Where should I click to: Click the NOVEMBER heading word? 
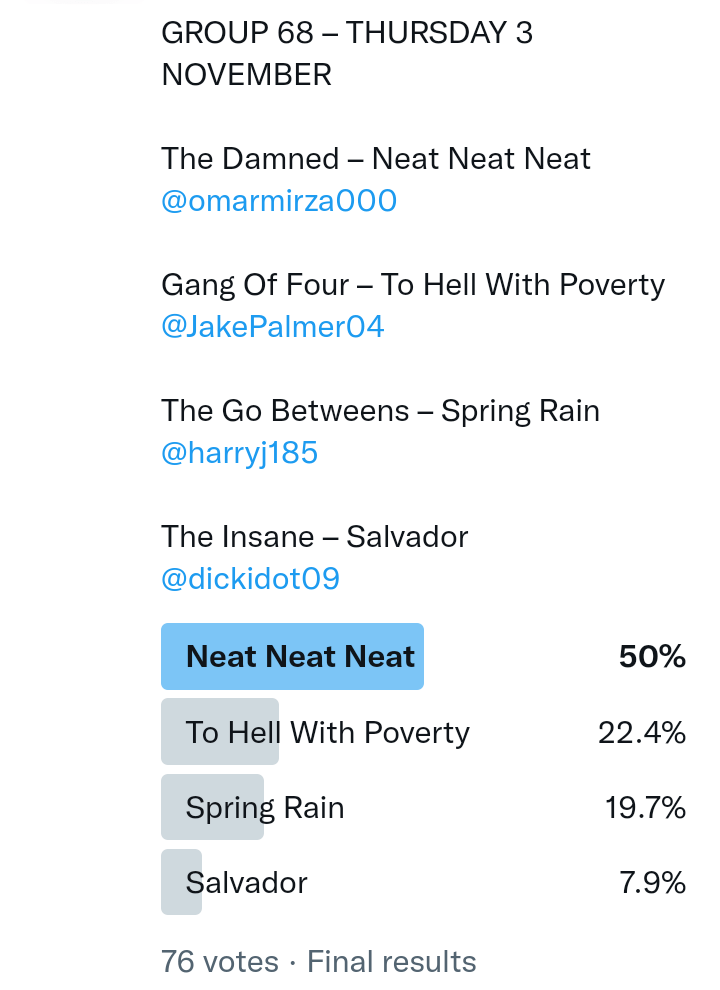[246, 75]
